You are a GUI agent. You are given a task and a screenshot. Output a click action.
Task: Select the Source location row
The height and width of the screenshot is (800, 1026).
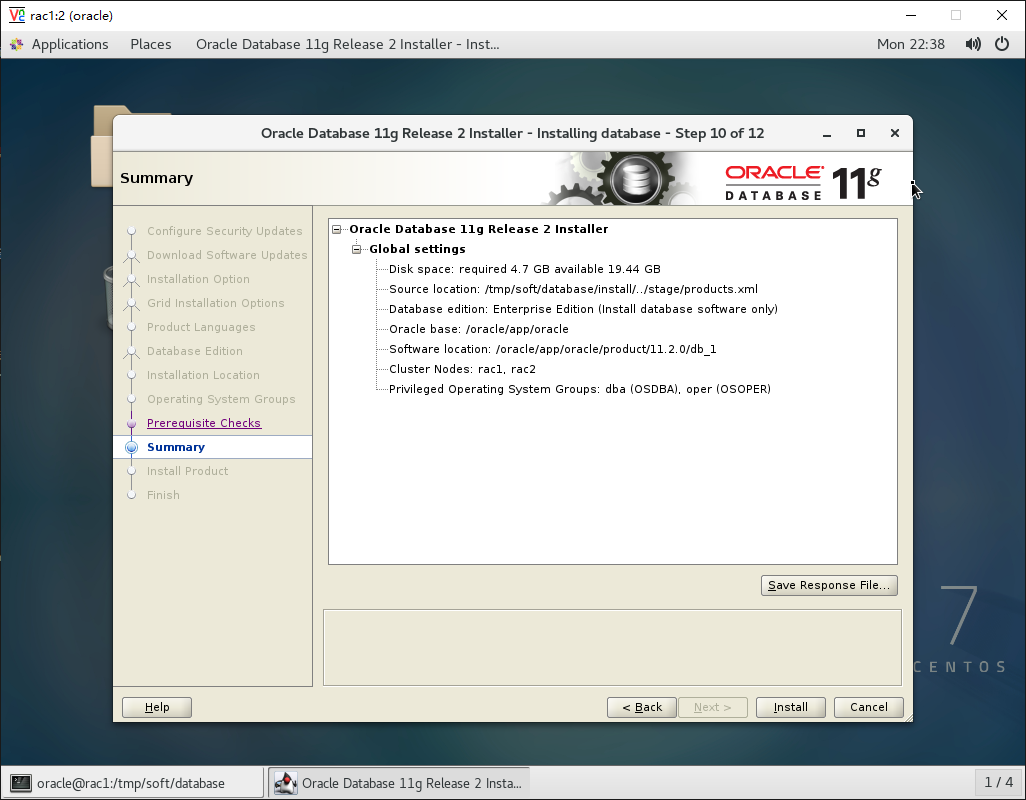tap(573, 289)
